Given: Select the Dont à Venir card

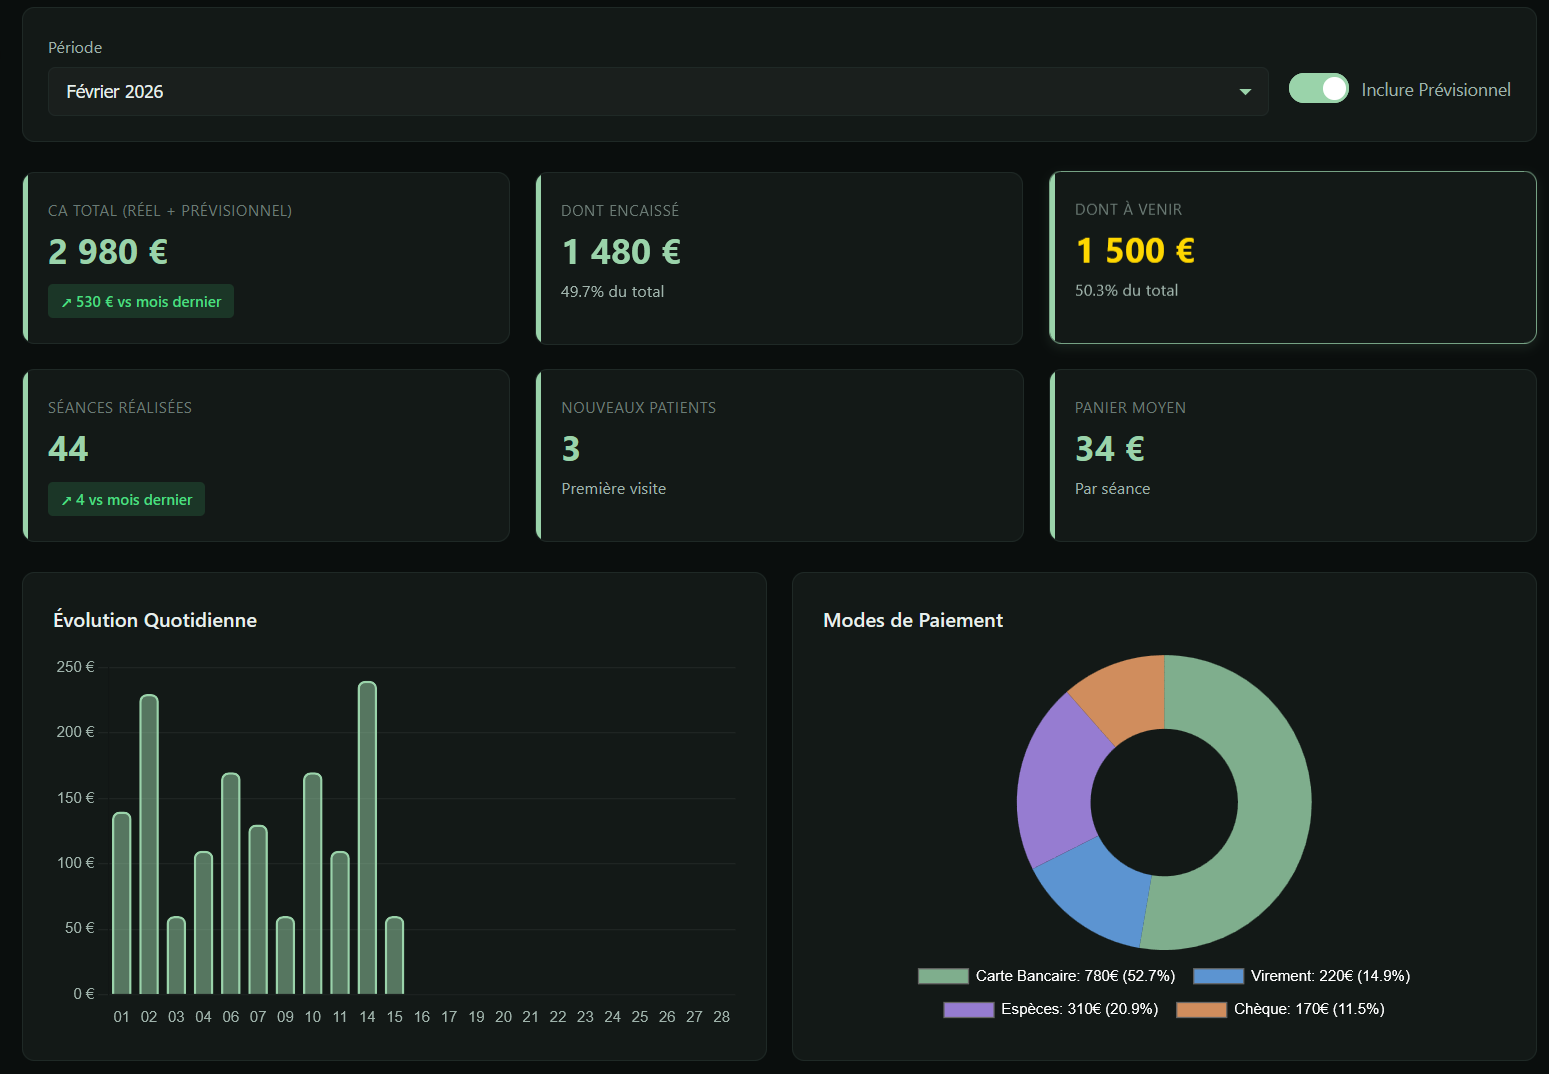Looking at the screenshot, I should (1293, 258).
